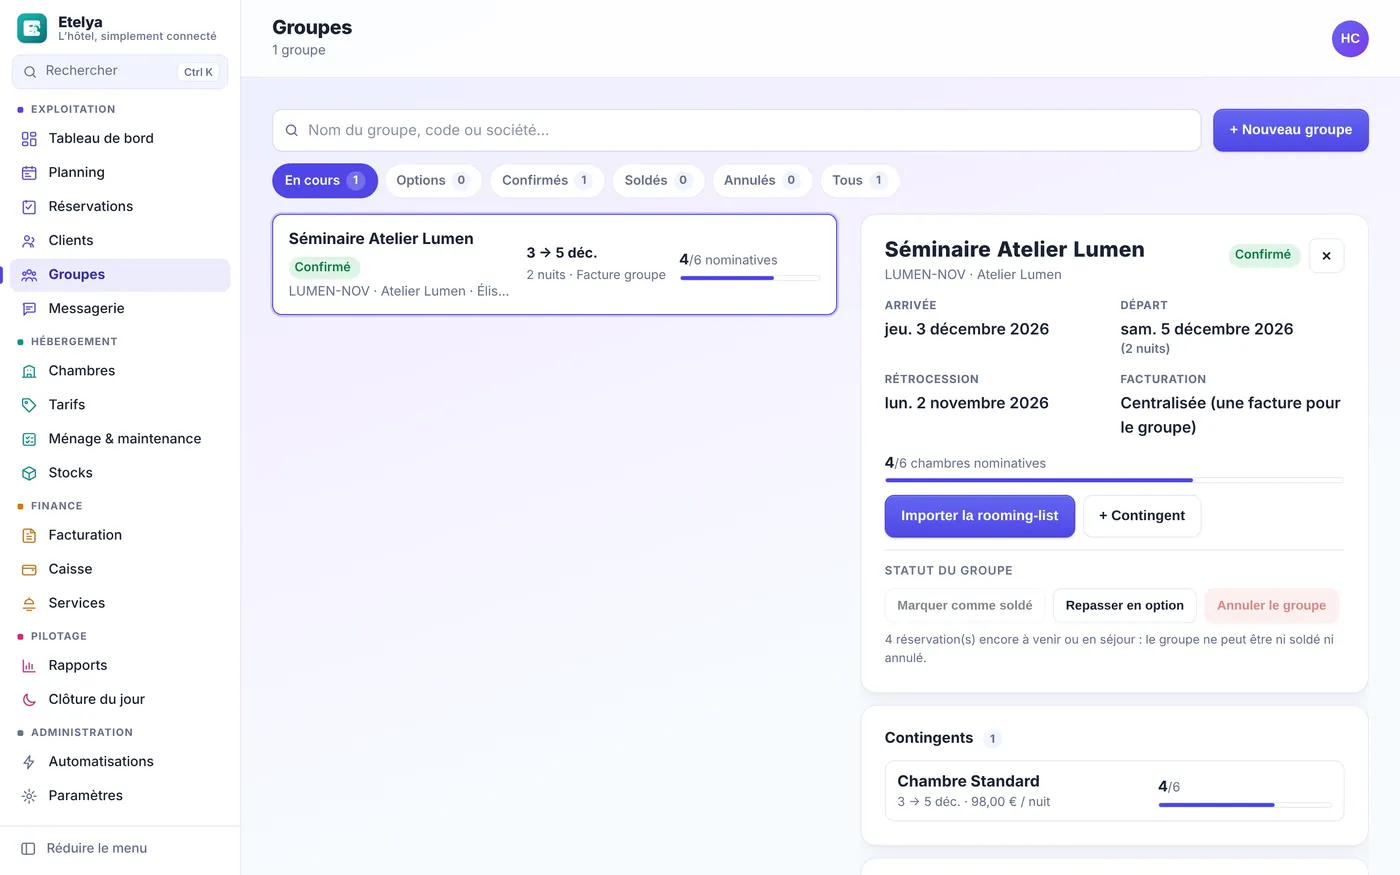Click the Planning calendar icon
The height and width of the screenshot is (875, 1400).
tap(29, 173)
